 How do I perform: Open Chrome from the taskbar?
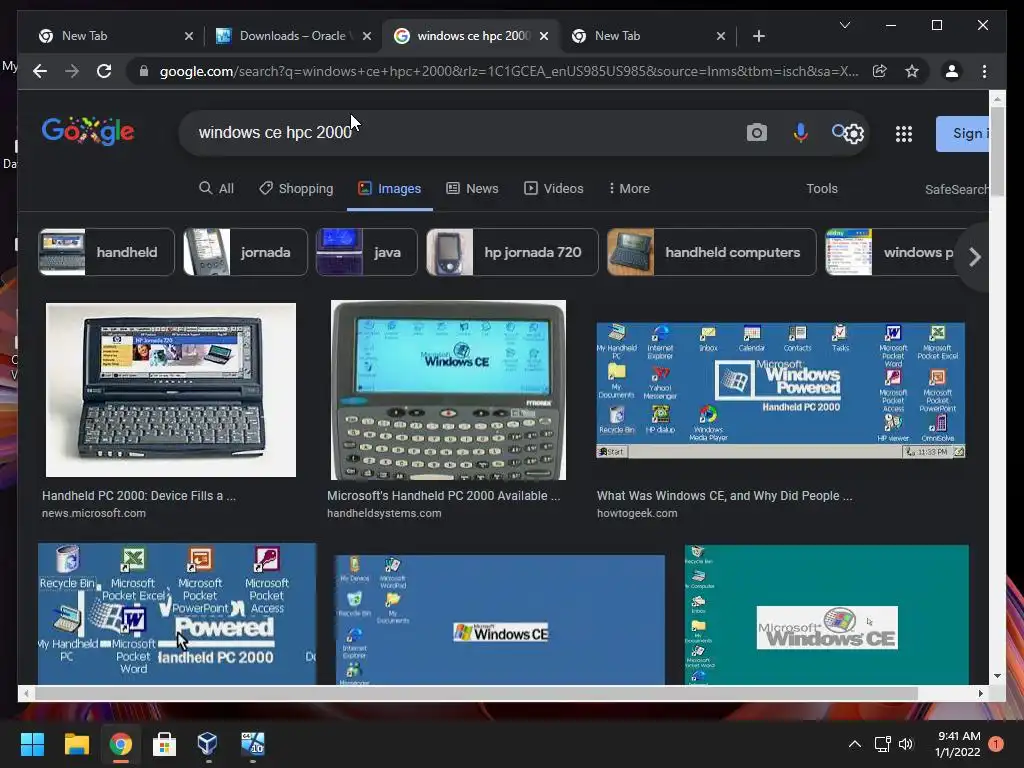(120, 744)
